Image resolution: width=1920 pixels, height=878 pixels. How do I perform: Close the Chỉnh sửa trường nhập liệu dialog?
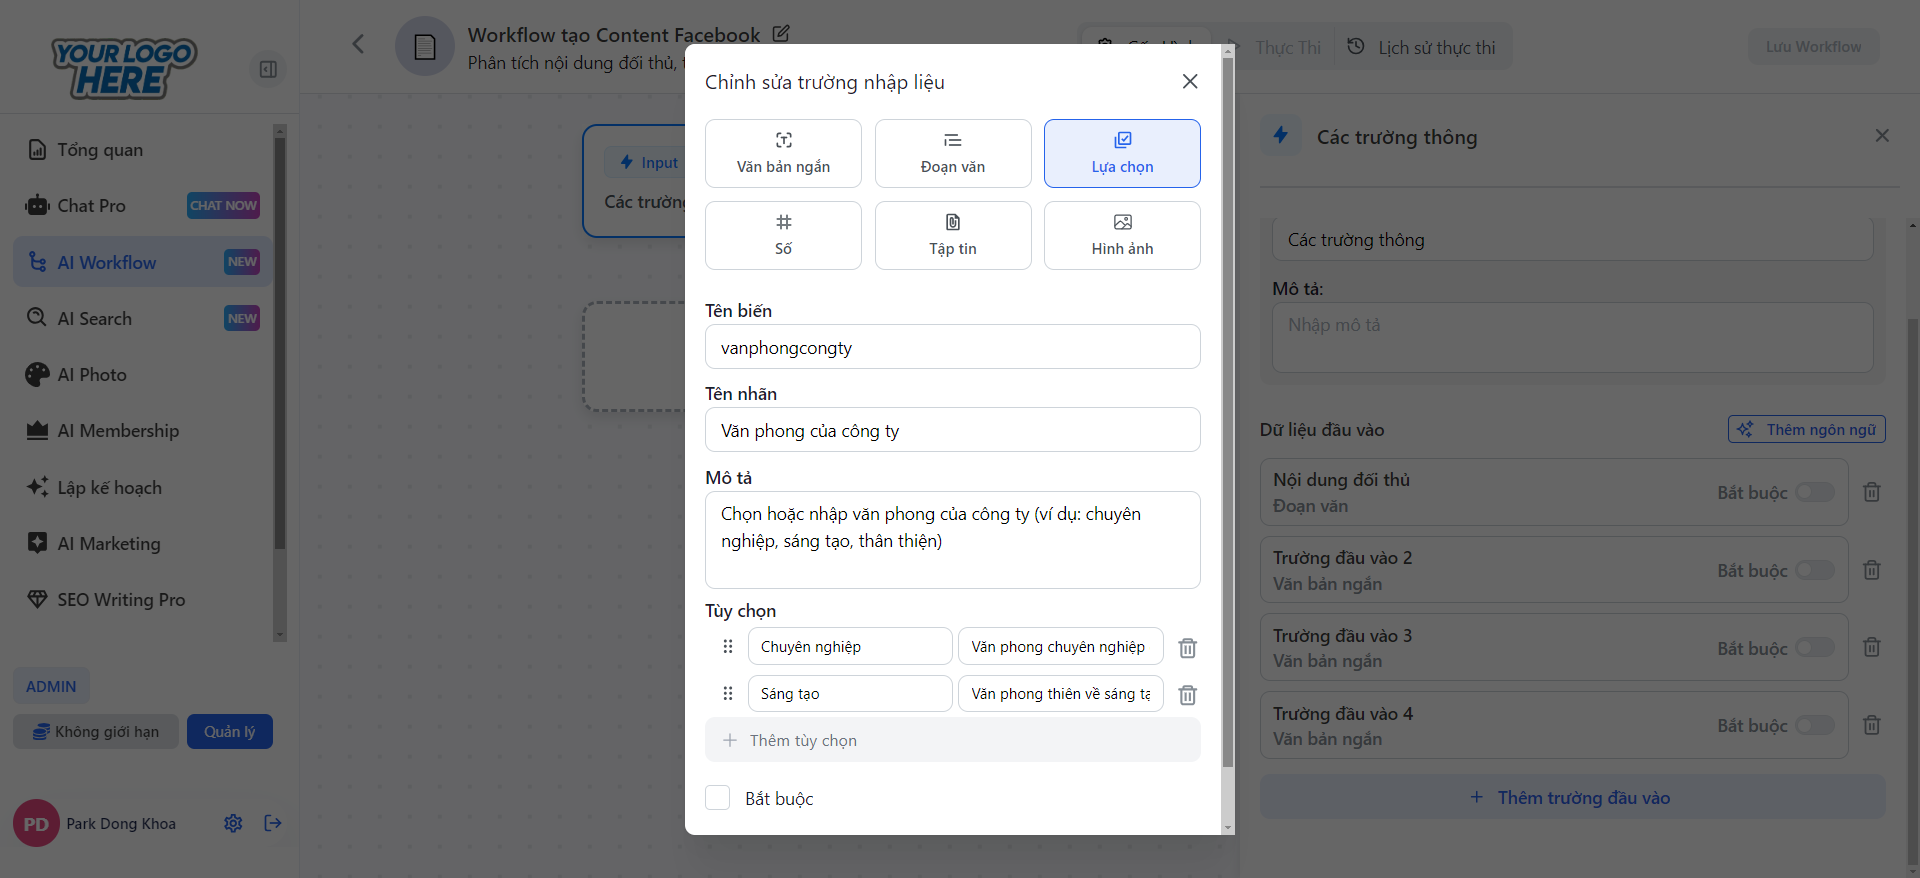point(1189,82)
